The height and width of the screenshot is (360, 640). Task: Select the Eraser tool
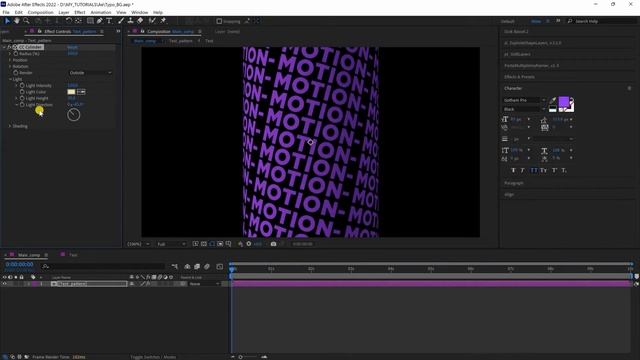click(140, 21)
